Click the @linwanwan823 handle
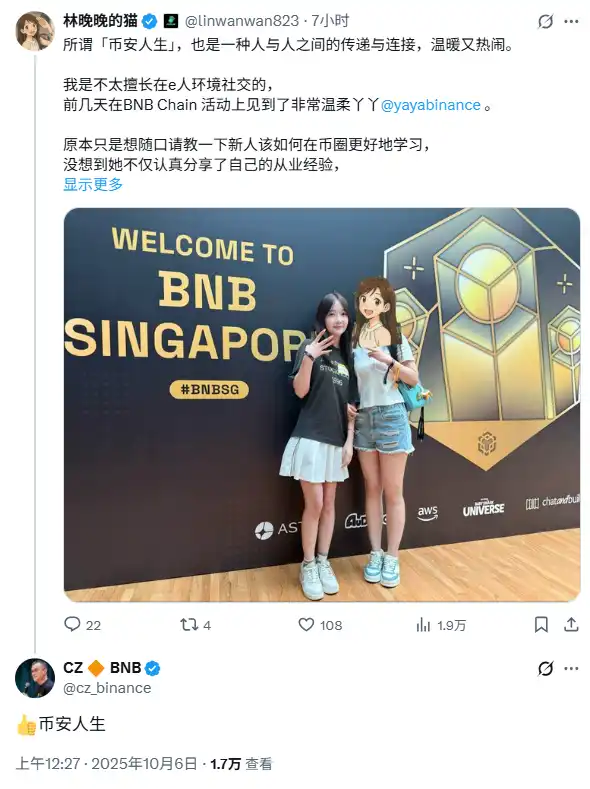 click(x=242, y=21)
